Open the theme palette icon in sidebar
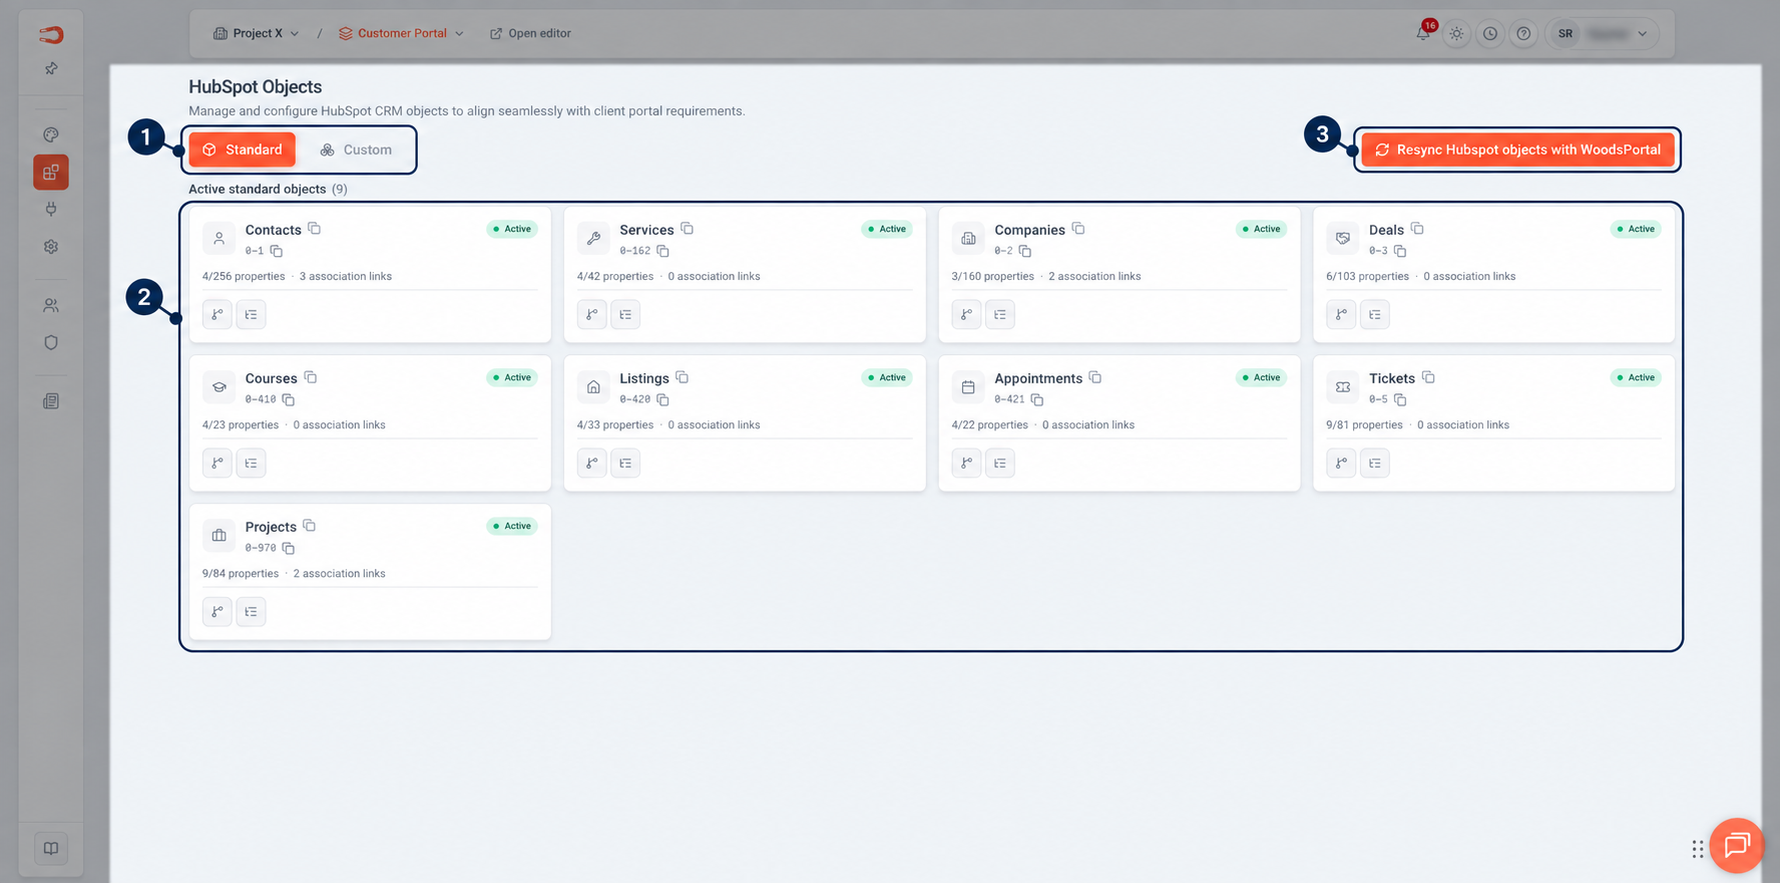Screen dimensions: 1780x883 coord(51,135)
